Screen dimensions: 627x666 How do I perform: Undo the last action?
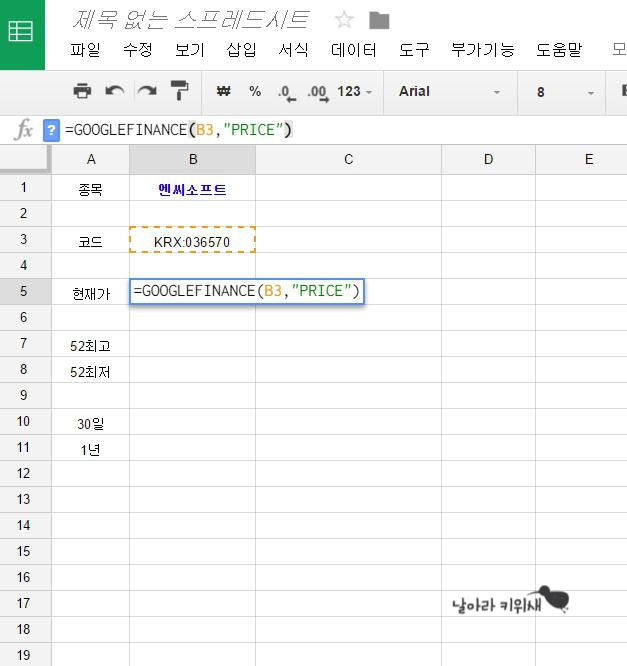coord(115,91)
